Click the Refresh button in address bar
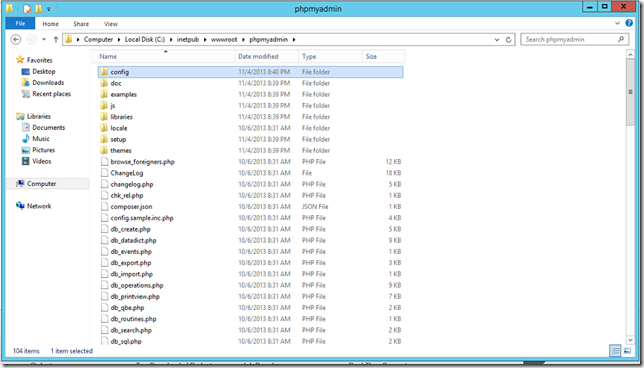644x368 pixels. coord(508,40)
